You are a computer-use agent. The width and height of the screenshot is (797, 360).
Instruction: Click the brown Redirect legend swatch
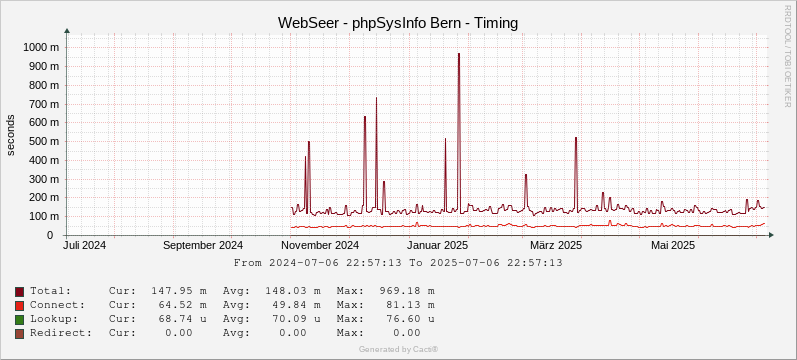point(19,334)
